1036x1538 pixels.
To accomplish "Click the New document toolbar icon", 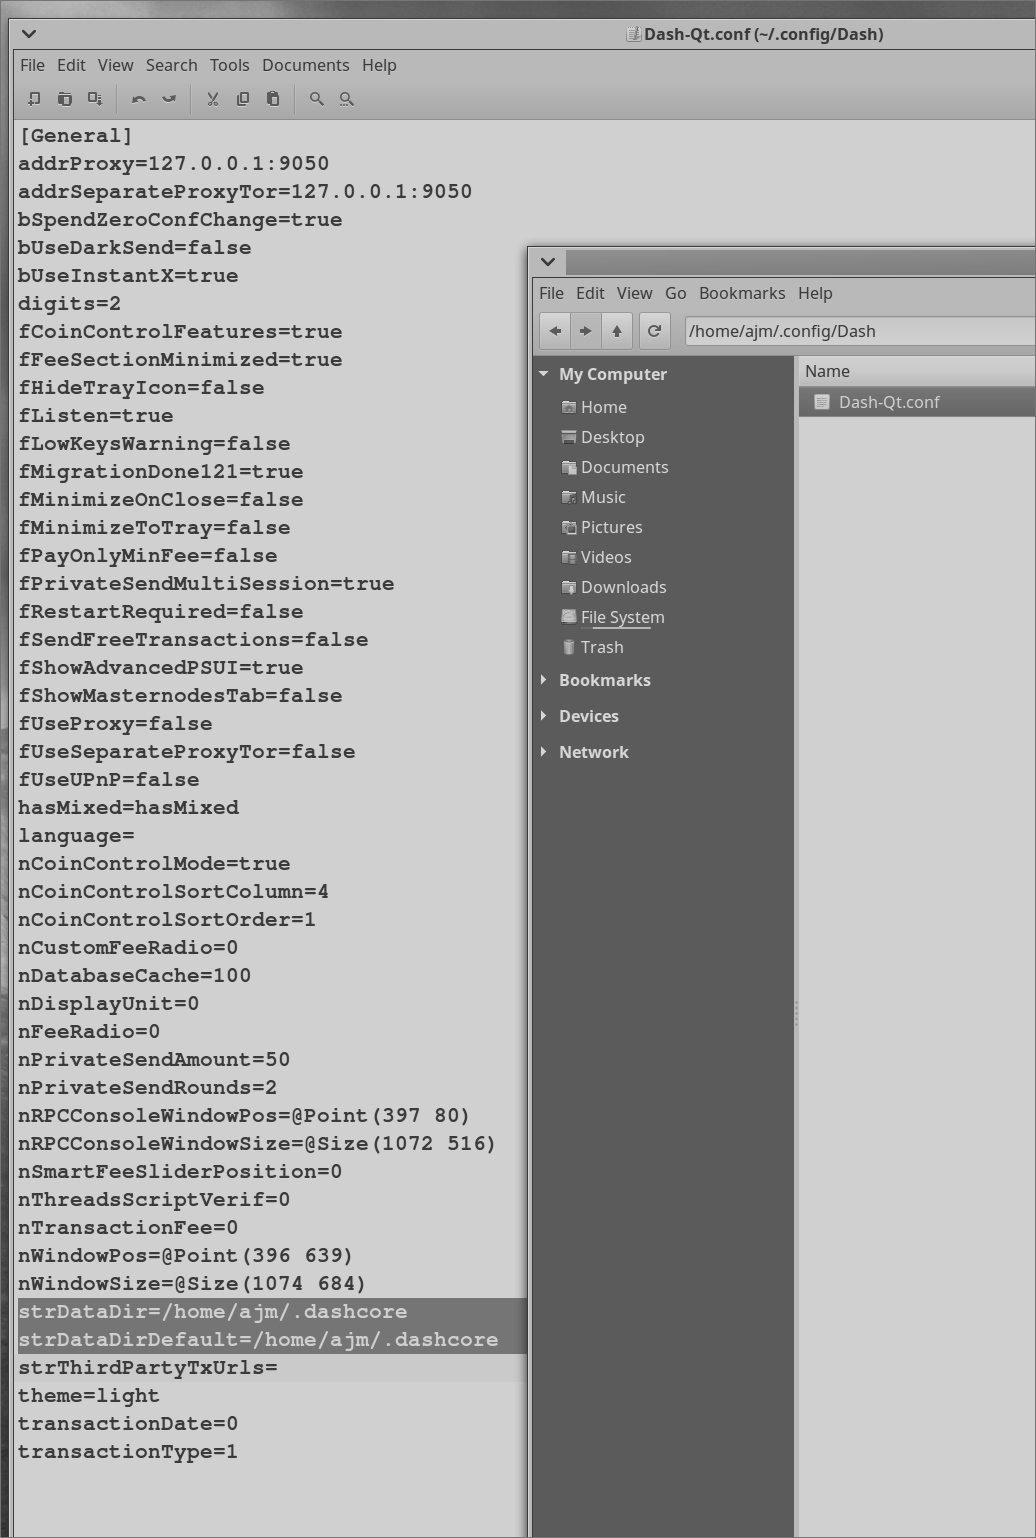I will [34, 99].
